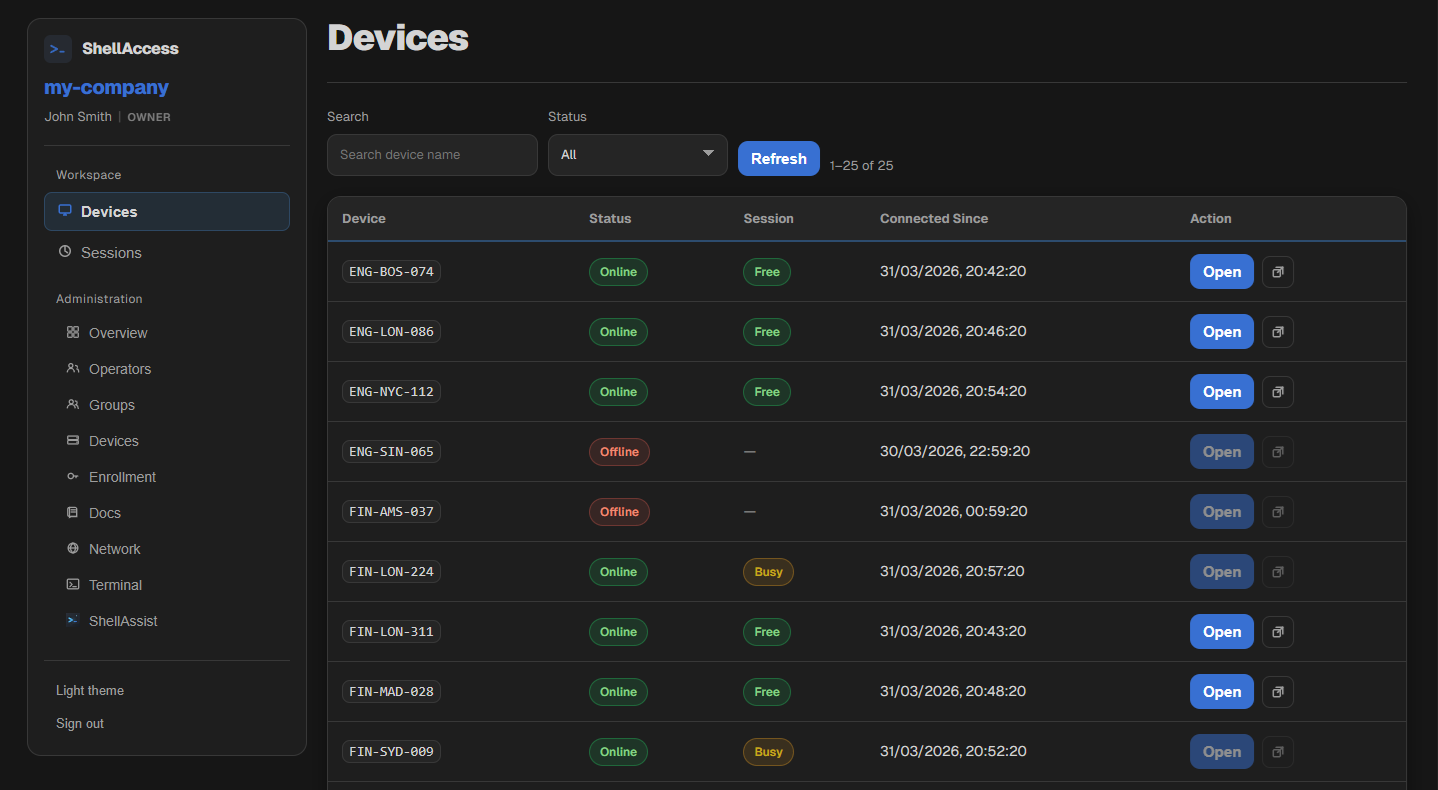Screen dimensions: 1438x790
Task: Click the monitor icon beside Workspace Devices
Action: click(x=65, y=211)
